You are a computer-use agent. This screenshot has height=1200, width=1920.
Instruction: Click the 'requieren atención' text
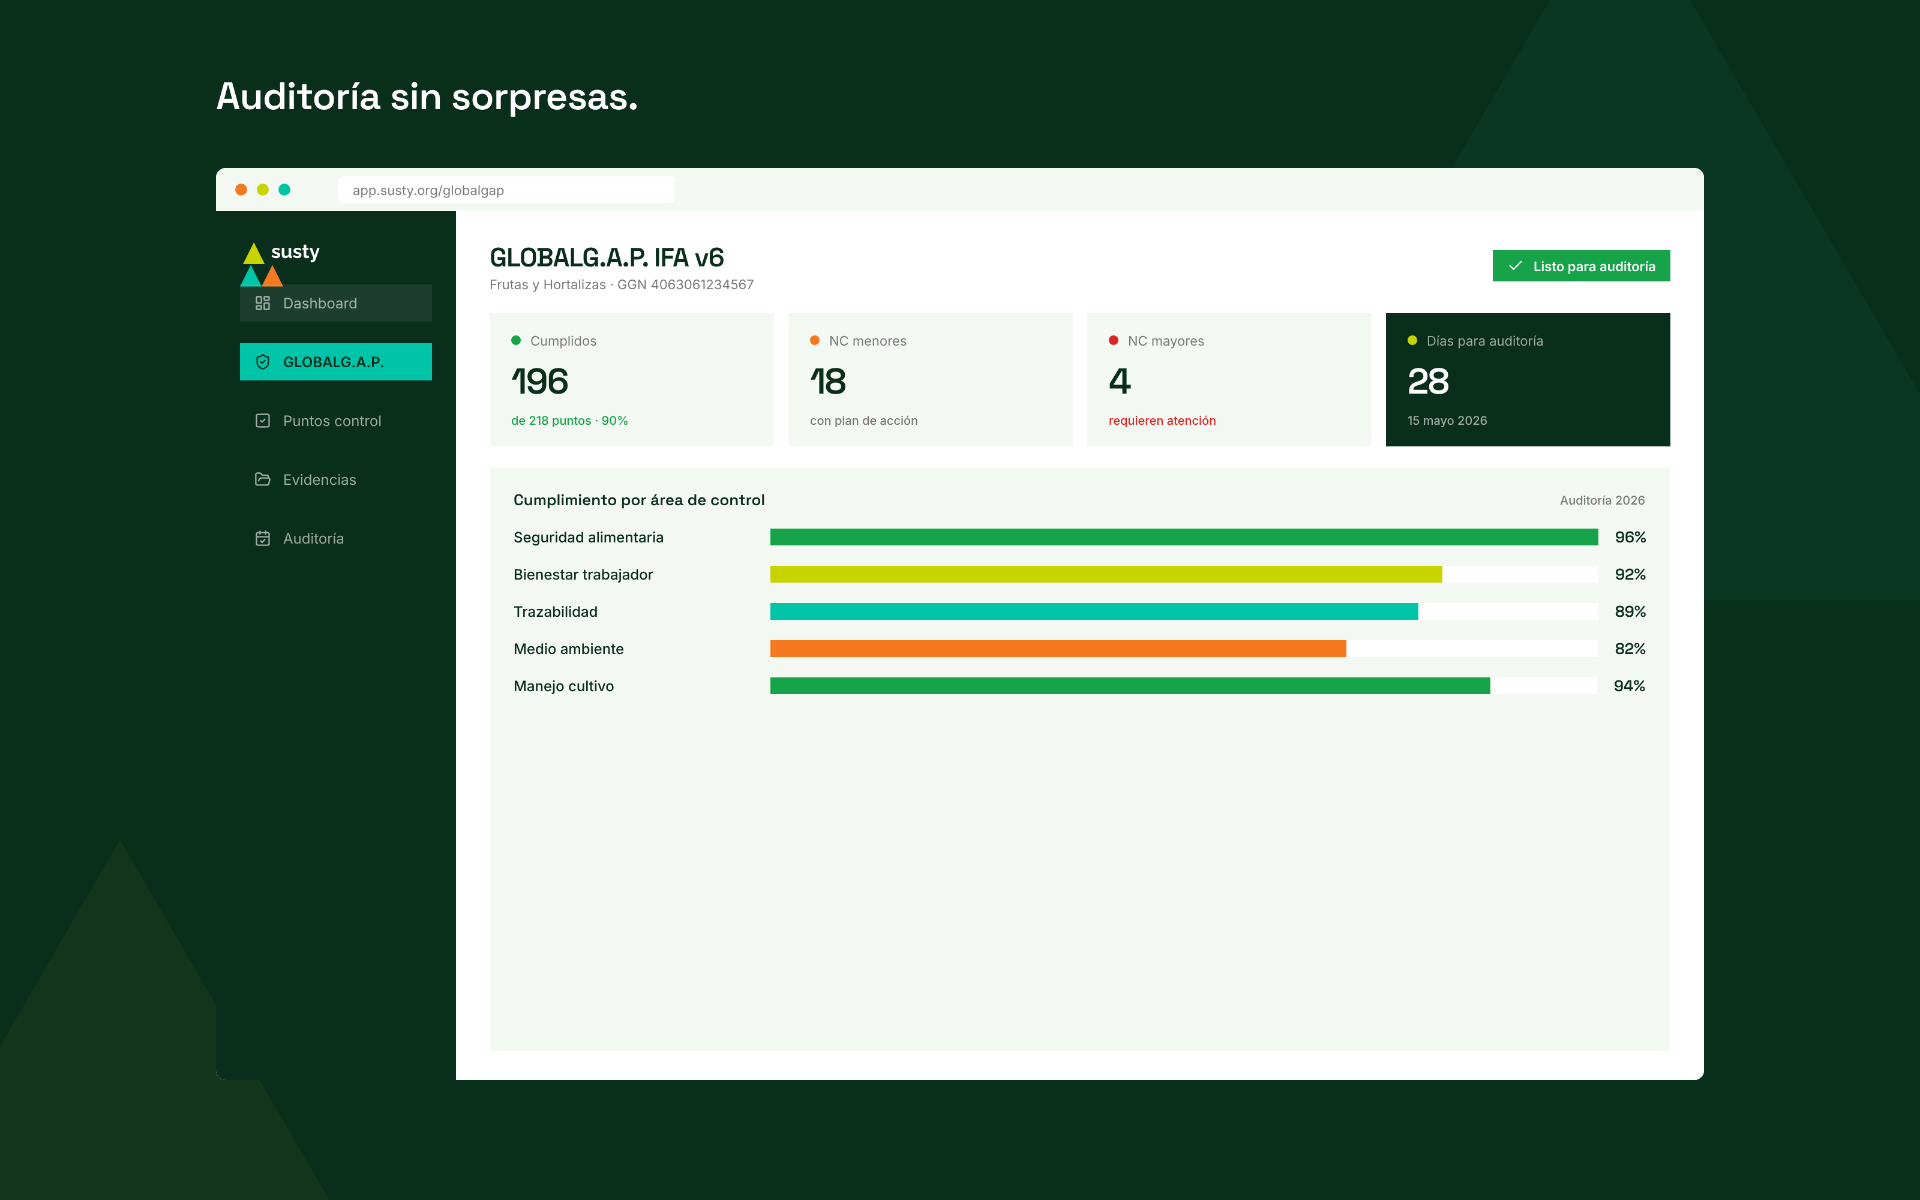click(1162, 421)
